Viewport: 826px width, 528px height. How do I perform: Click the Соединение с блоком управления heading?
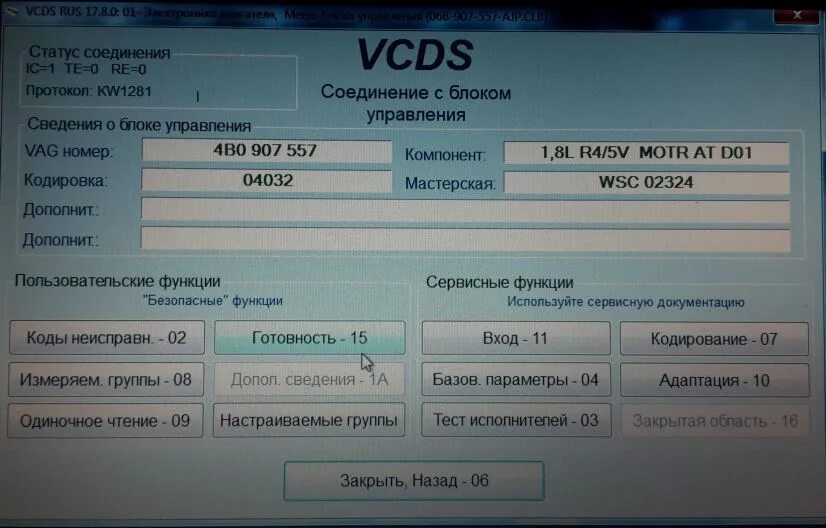click(416, 103)
